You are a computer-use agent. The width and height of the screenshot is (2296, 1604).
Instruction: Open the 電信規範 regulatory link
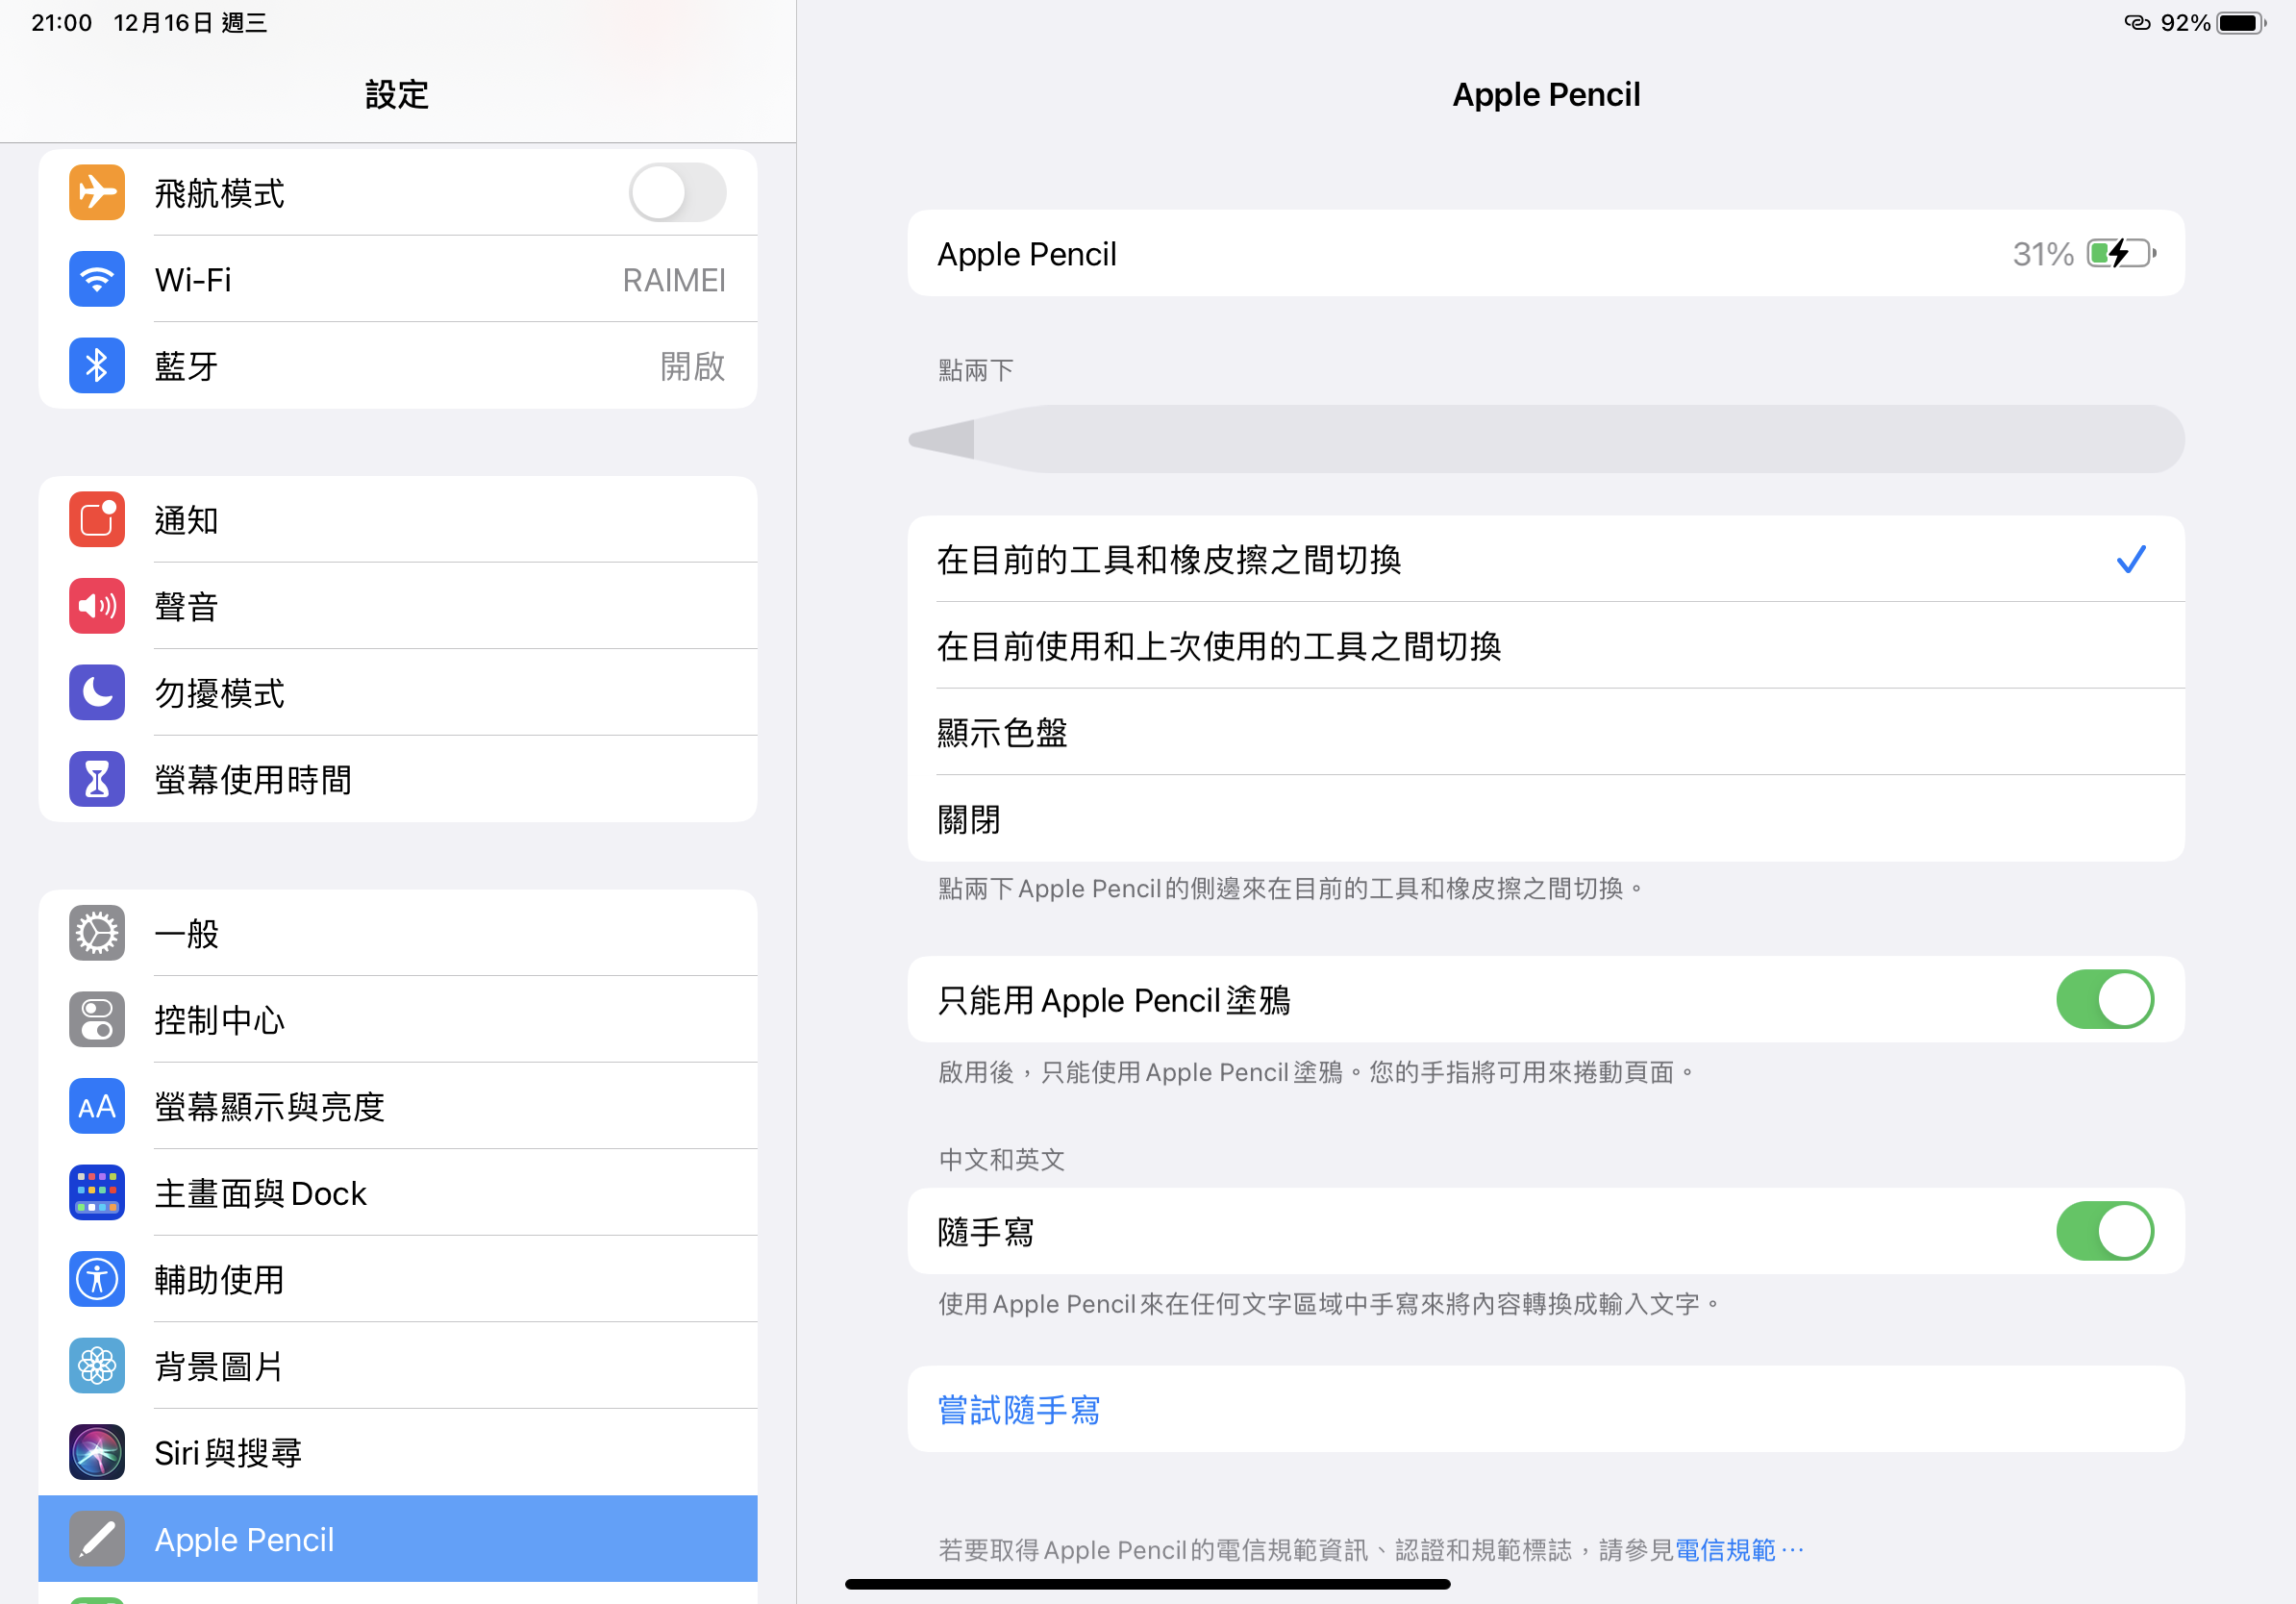pos(1738,1550)
